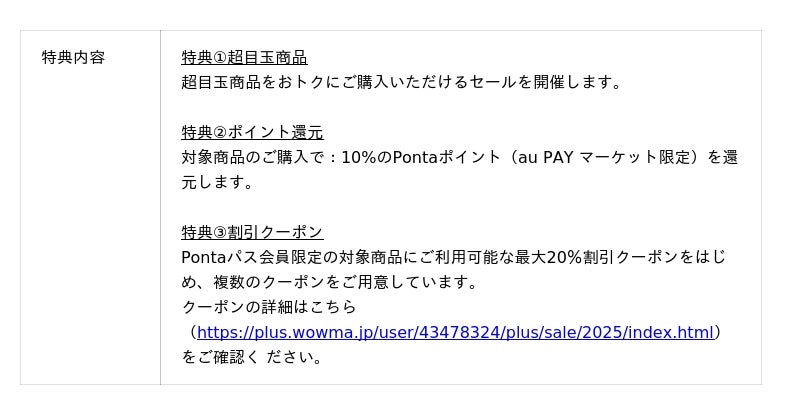Click the 特典内容 row label
This screenshot has width=800, height=415.
pyautogui.click(x=73, y=57)
